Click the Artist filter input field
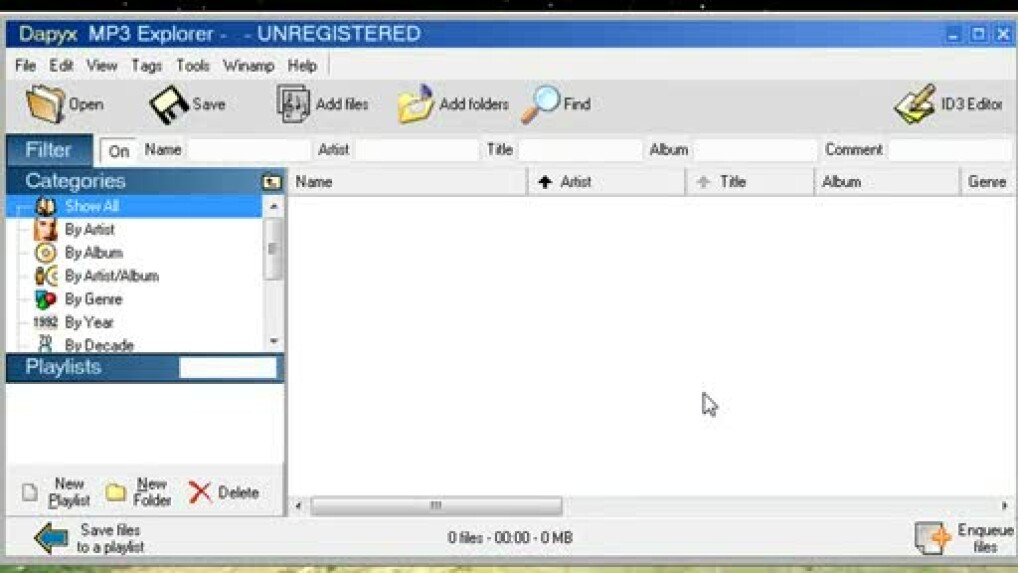The height and width of the screenshot is (573, 1018). coord(416,150)
